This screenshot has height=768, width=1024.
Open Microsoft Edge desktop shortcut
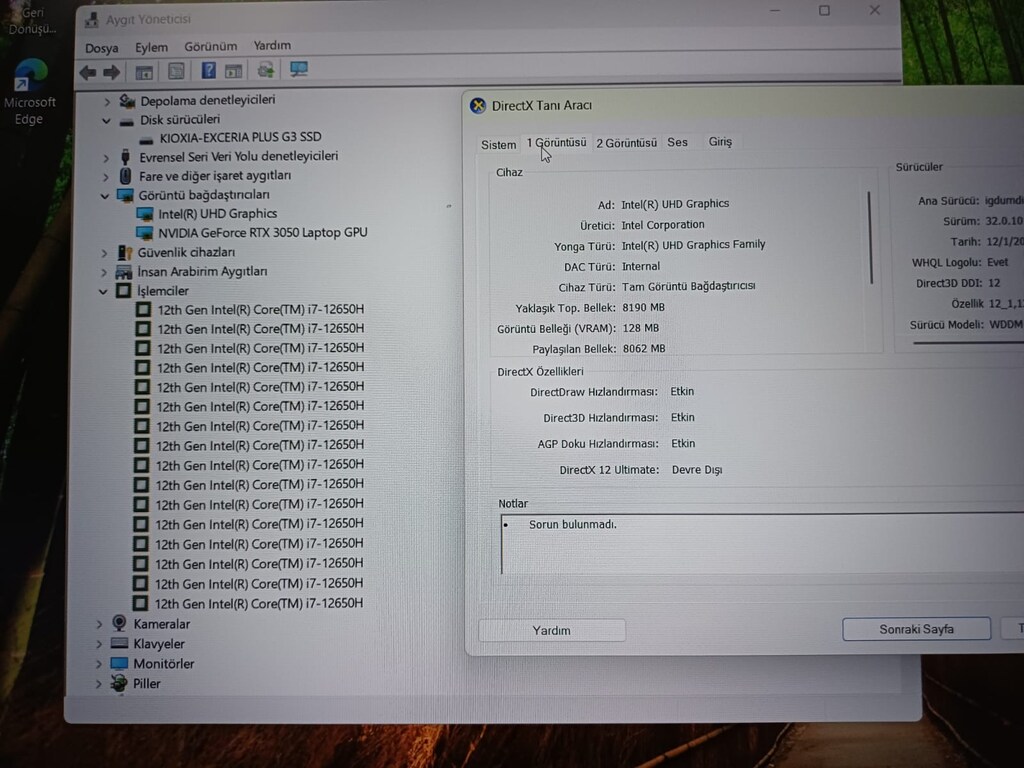click(x=29, y=92)
